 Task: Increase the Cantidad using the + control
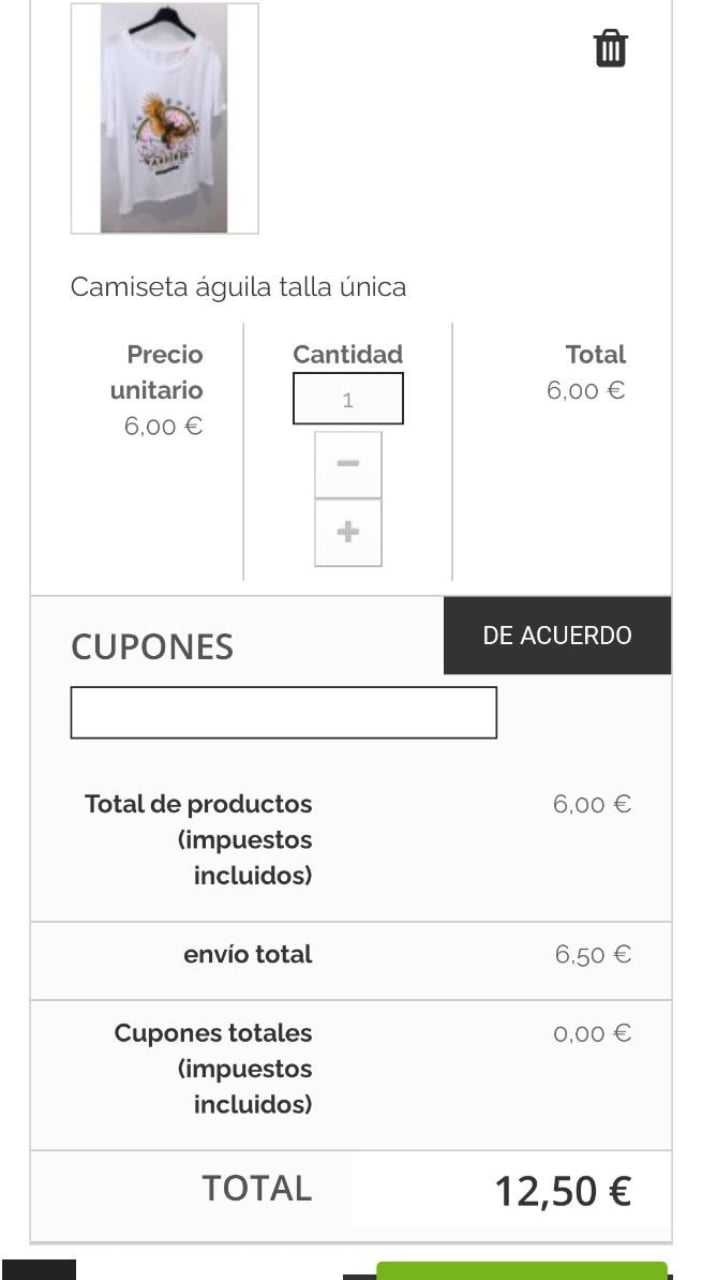click(348, 531)
